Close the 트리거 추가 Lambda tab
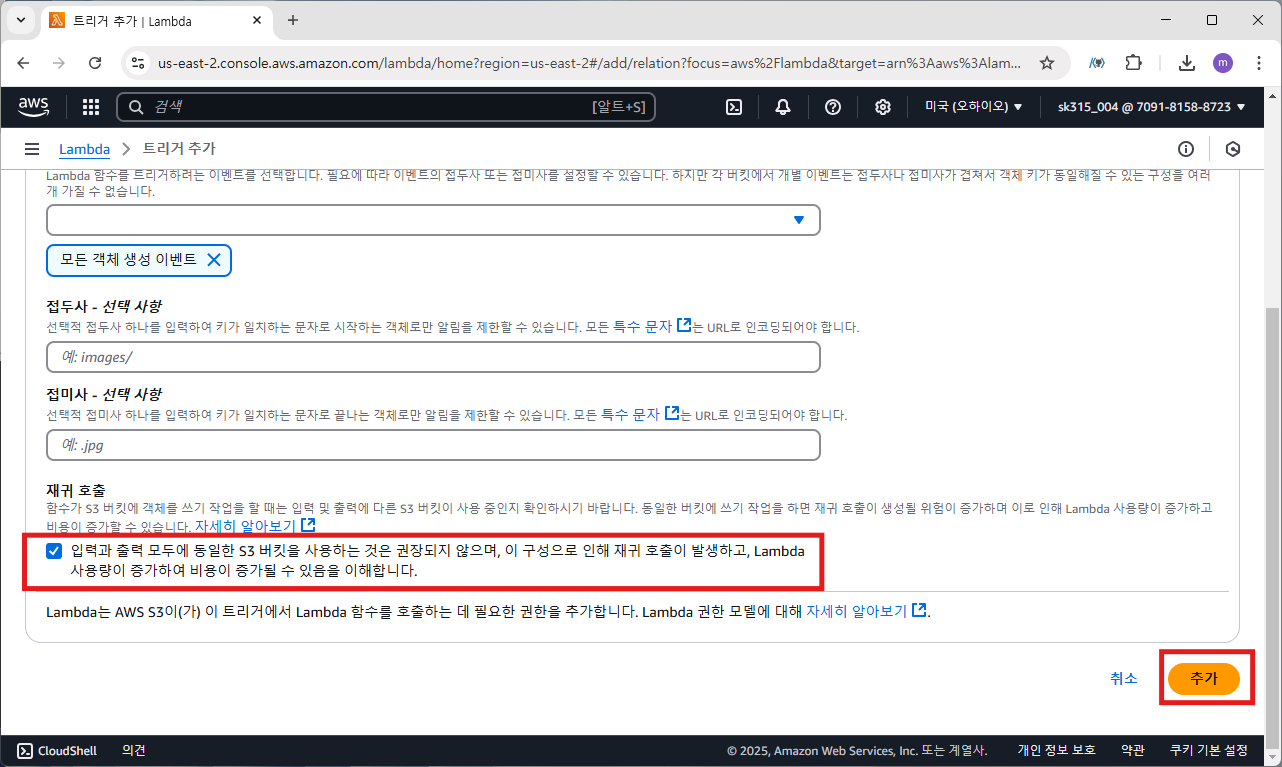The width and height of the screenshot is (1282, 767). 256,20
